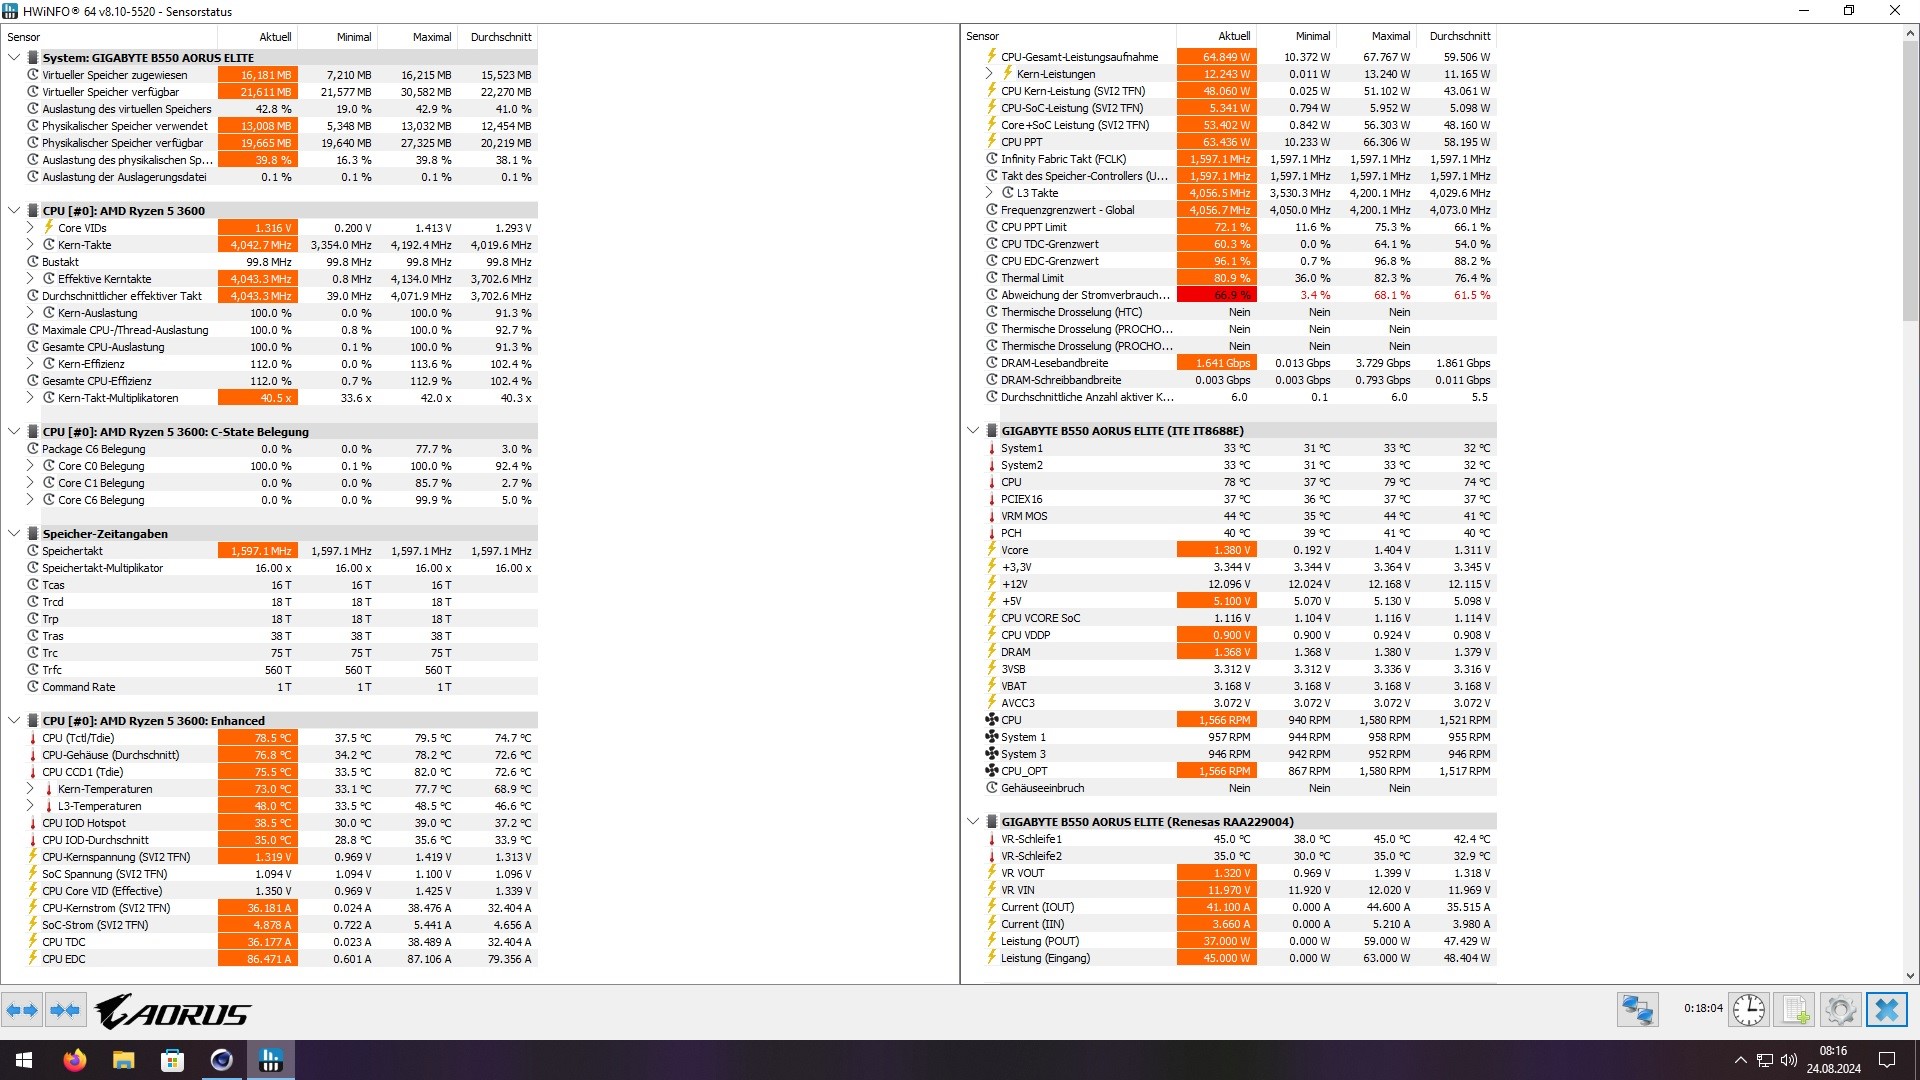Expand the Effektive Kerntakte entry
The image size is (1920, 1080).
tap(30, 278)
